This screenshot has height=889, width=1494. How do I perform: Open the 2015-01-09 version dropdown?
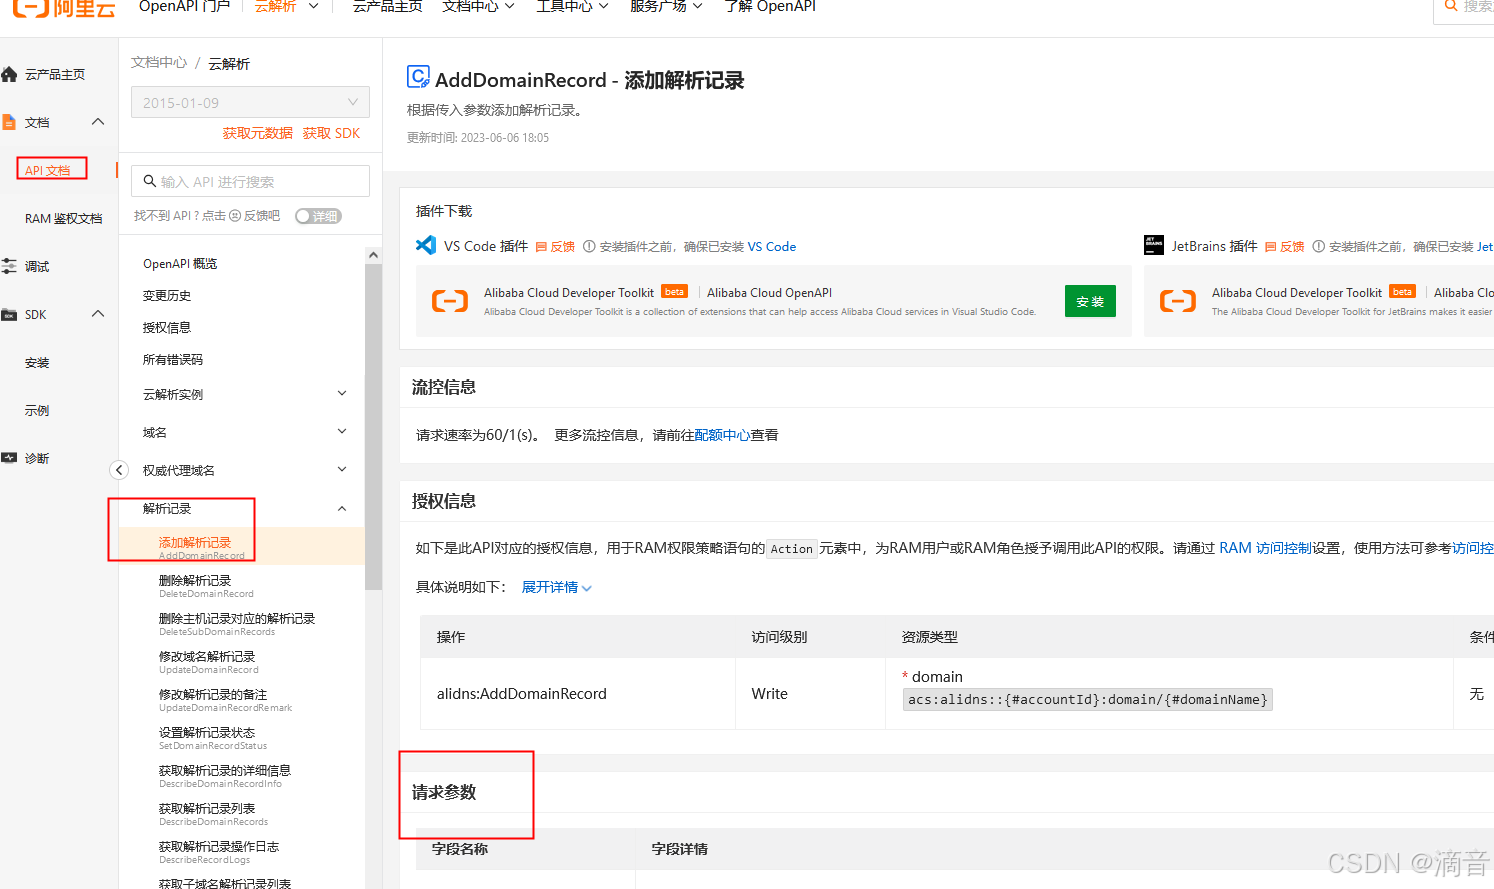[249, 101]
